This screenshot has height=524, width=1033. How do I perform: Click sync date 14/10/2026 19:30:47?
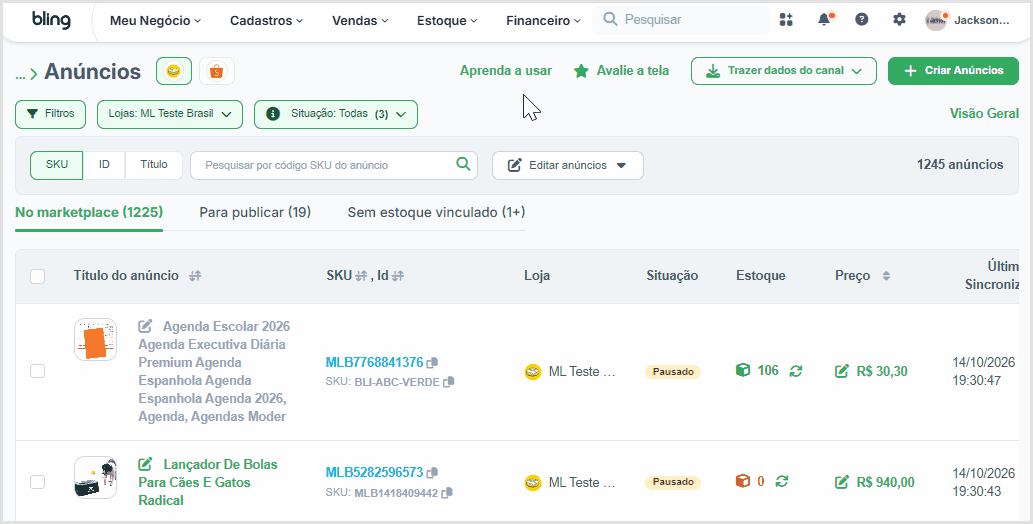[984, 371]
